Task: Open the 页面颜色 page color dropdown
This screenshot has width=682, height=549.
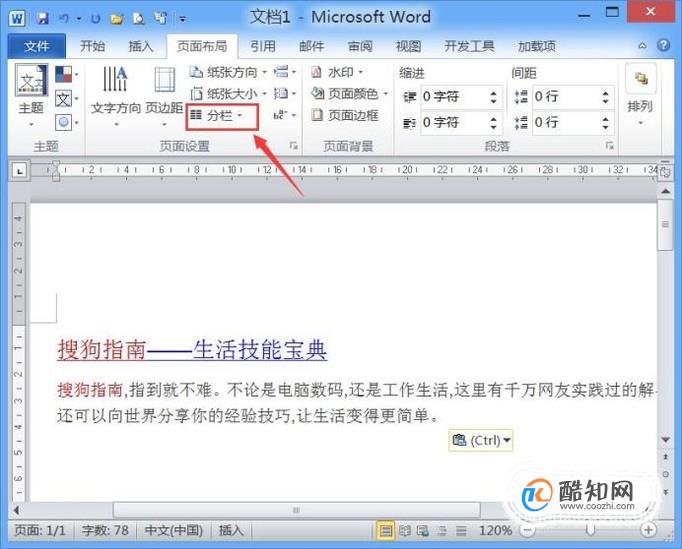Action: 349,94
